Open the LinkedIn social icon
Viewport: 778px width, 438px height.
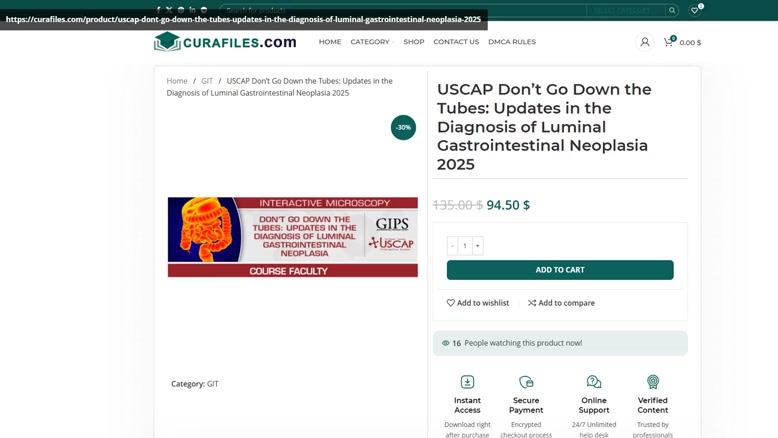(x=192, y=10)
